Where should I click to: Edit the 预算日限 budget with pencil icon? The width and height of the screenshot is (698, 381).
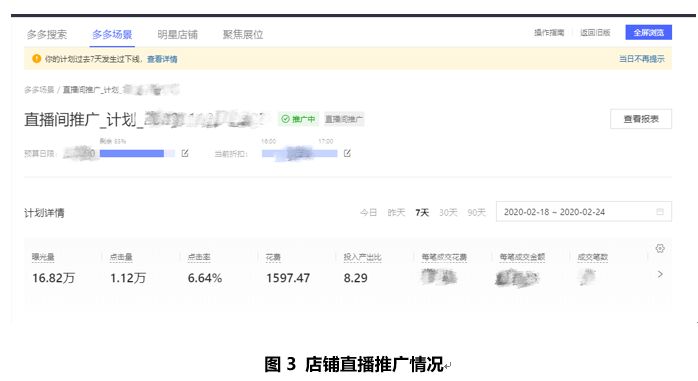tap(185, 153)
